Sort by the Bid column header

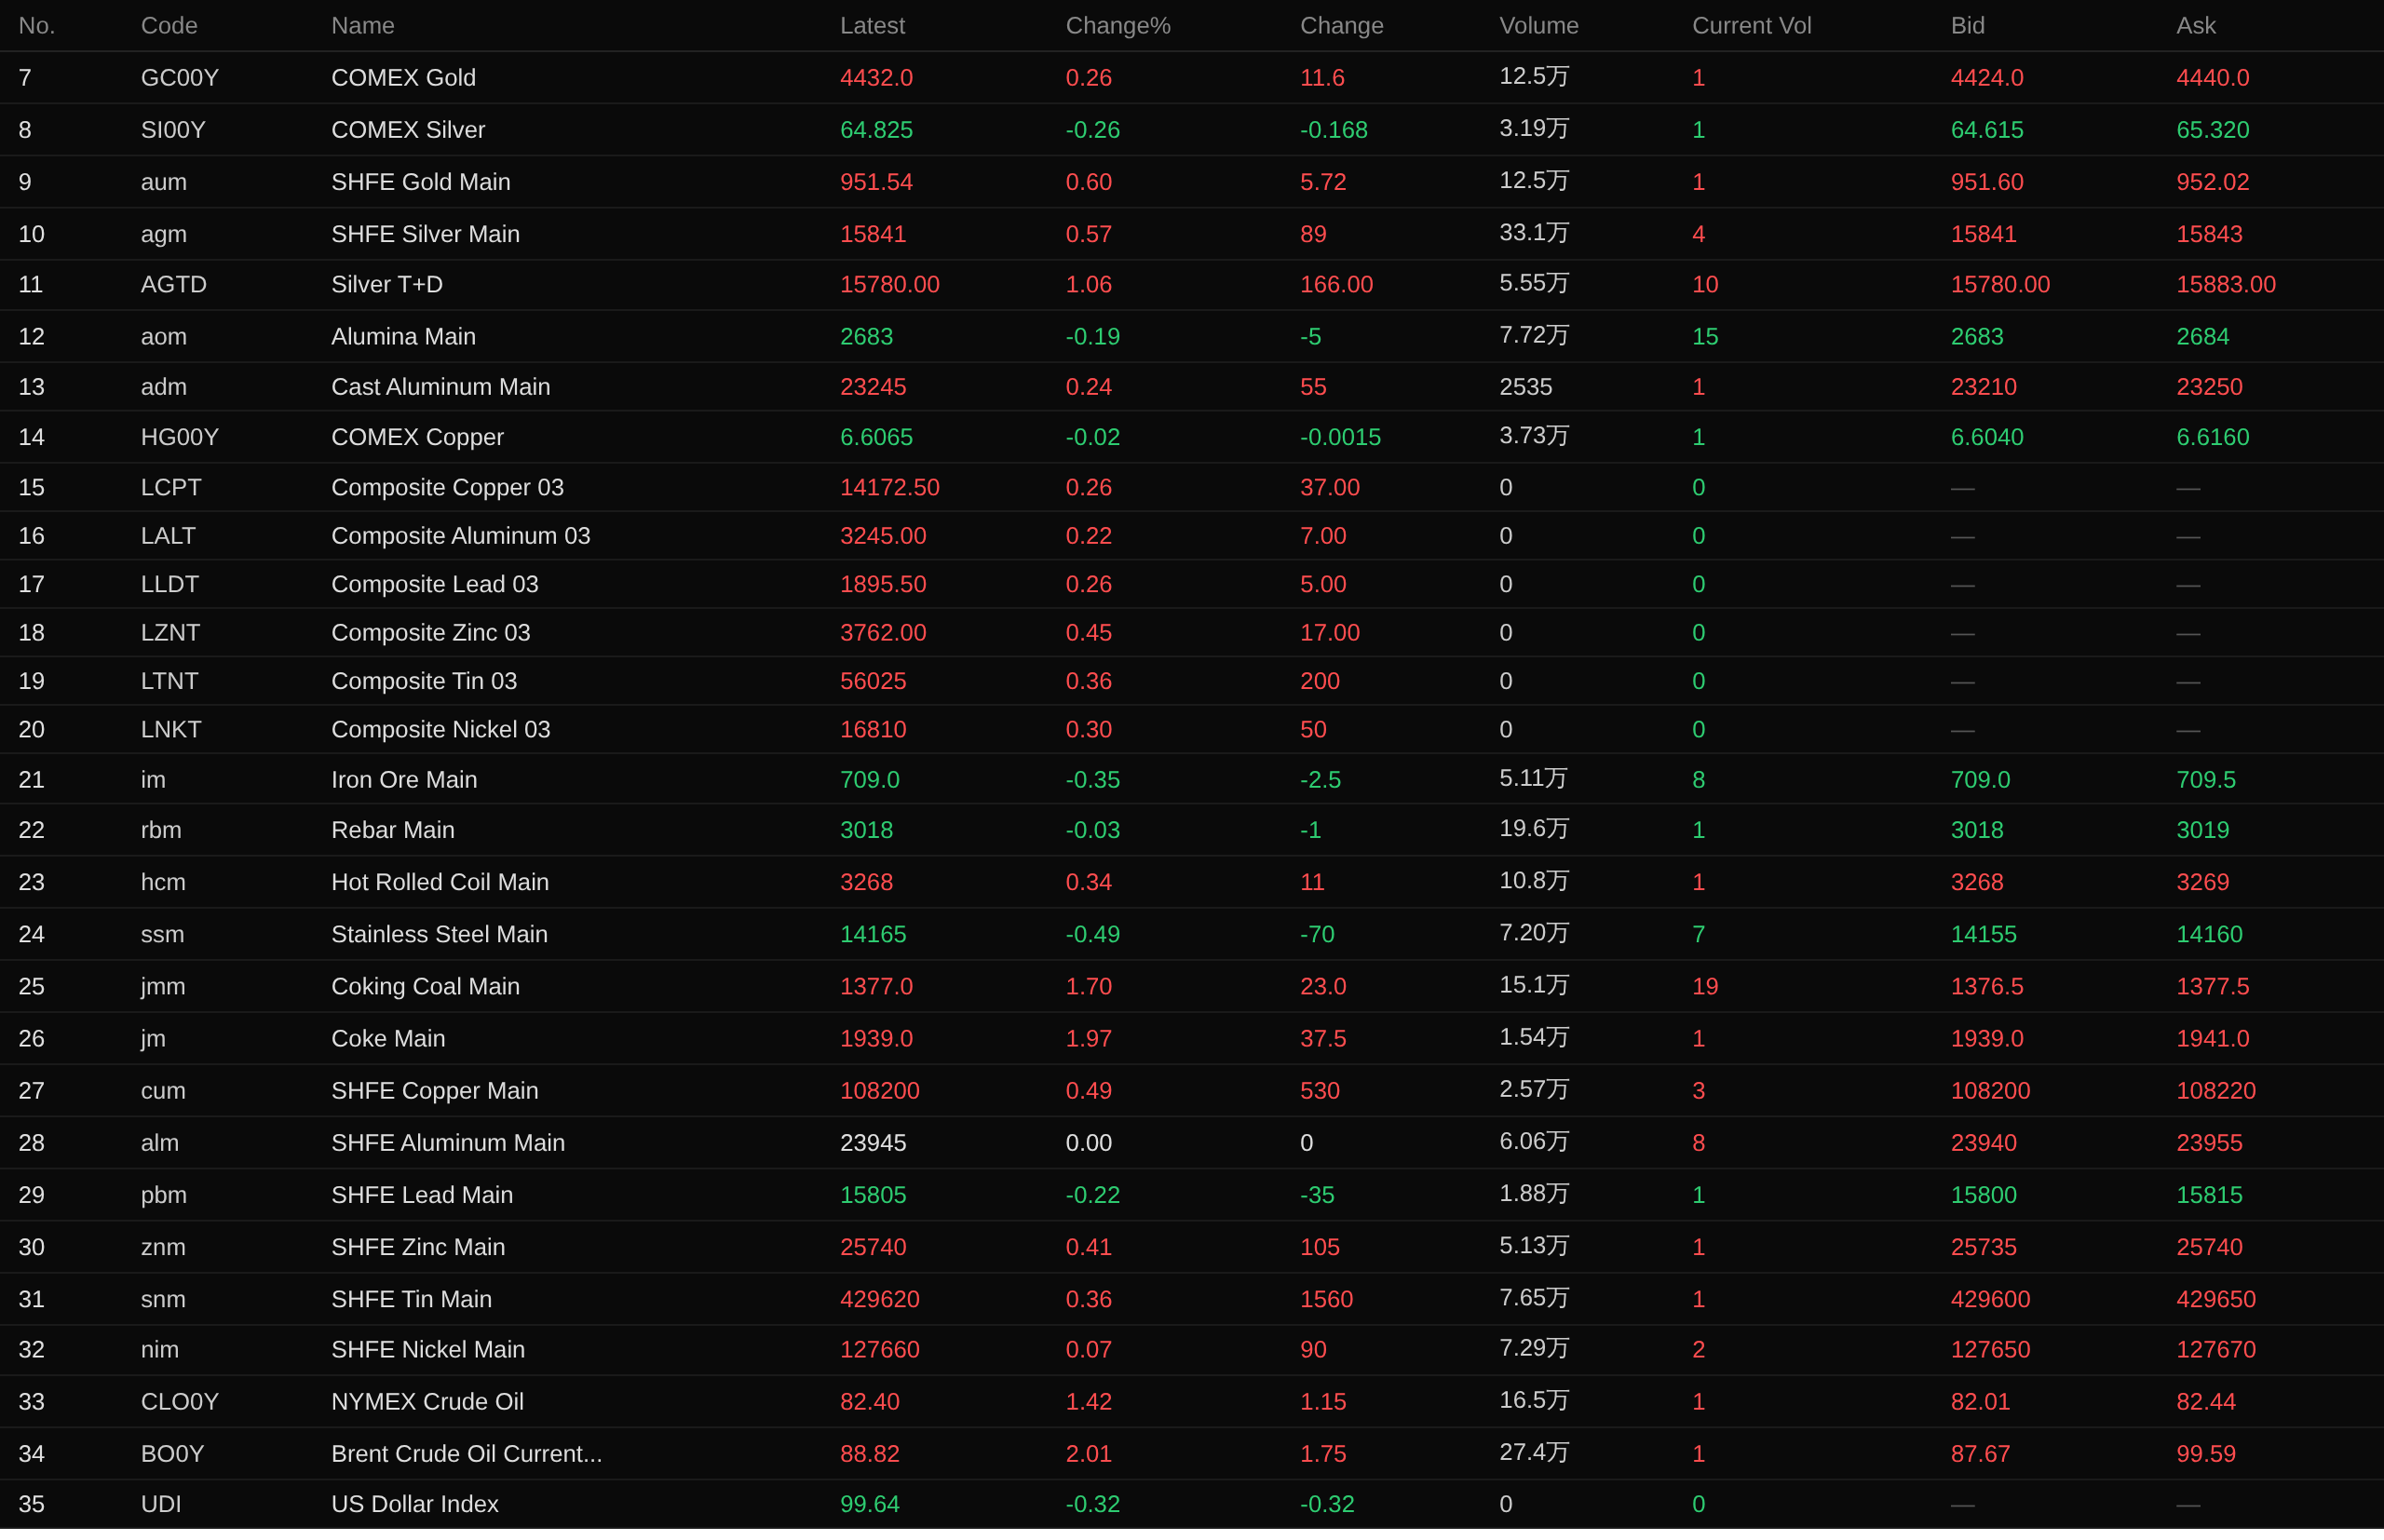click(1967, 26)
